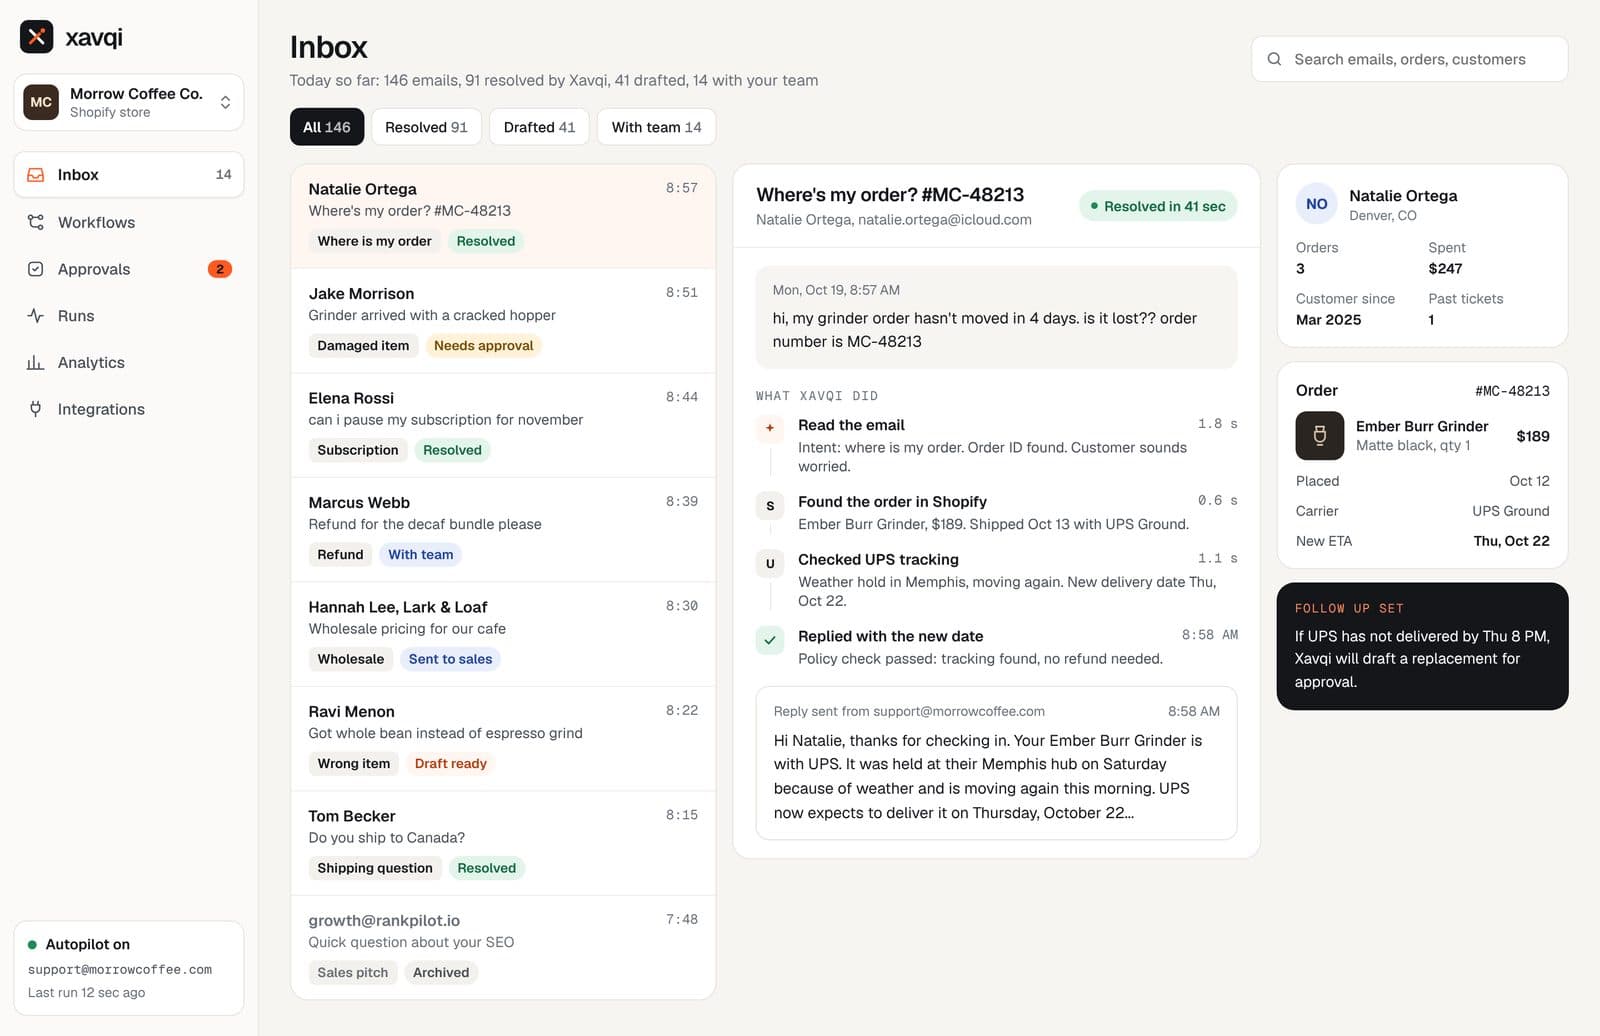This screenshot has height=1036, width=1600.
Task: Click the Approvals badge showing 2
Action: [x=220, y=269]
